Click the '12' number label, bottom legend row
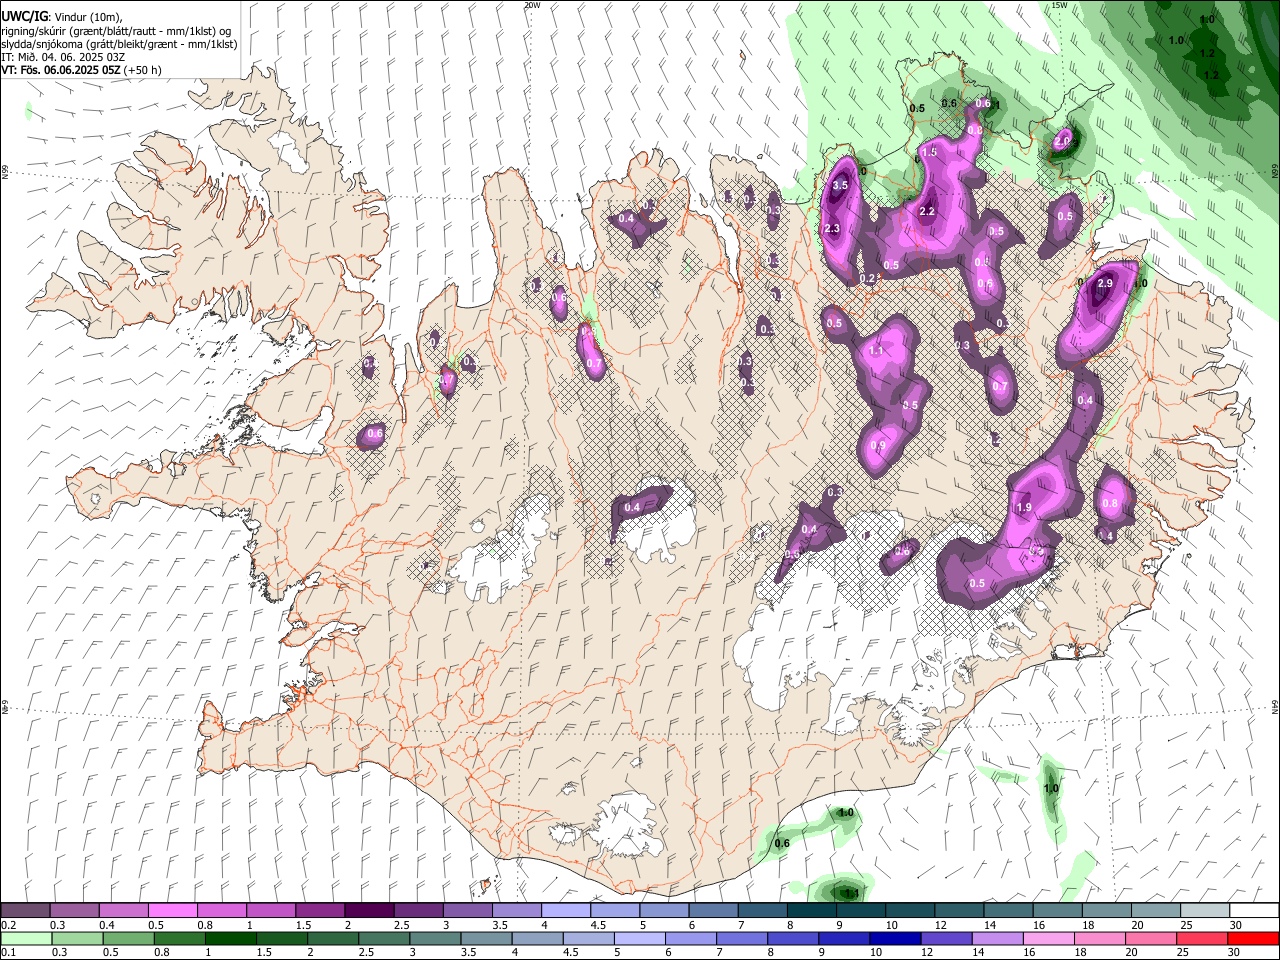The height and width of the screenshot is (960, 1280). (x=927, y=952)
